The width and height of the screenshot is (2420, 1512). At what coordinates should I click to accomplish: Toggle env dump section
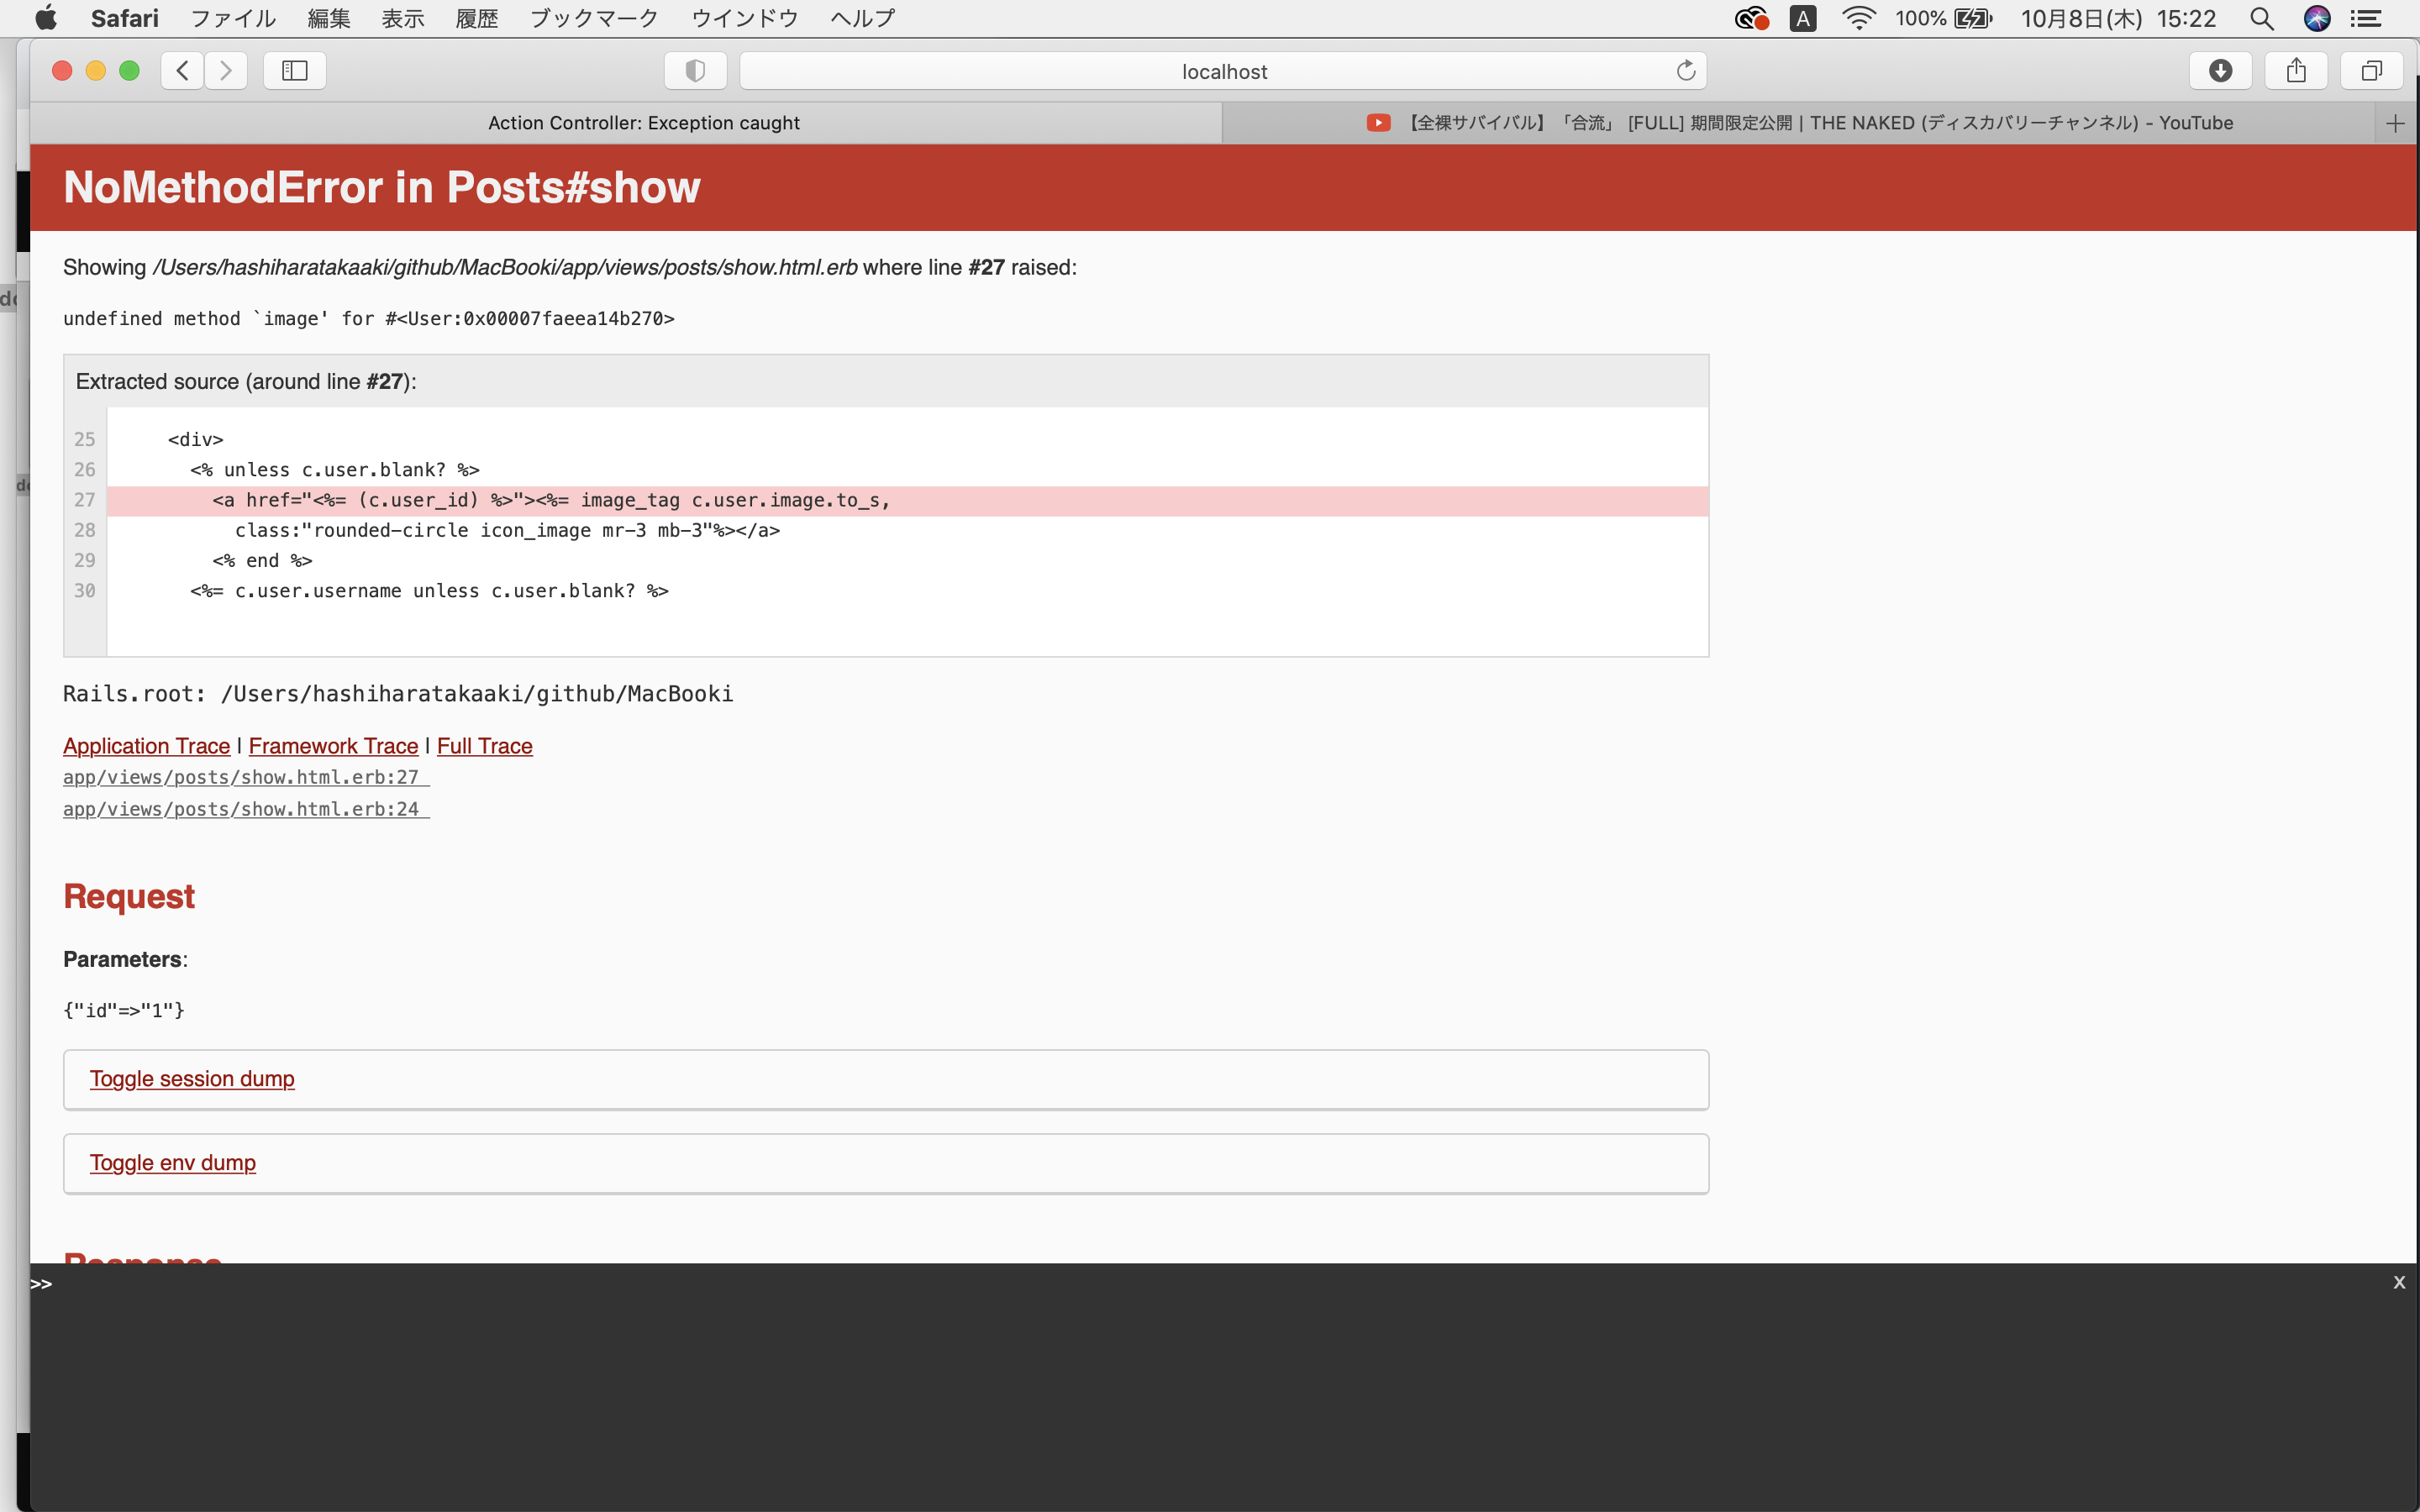pos(173,1163)
